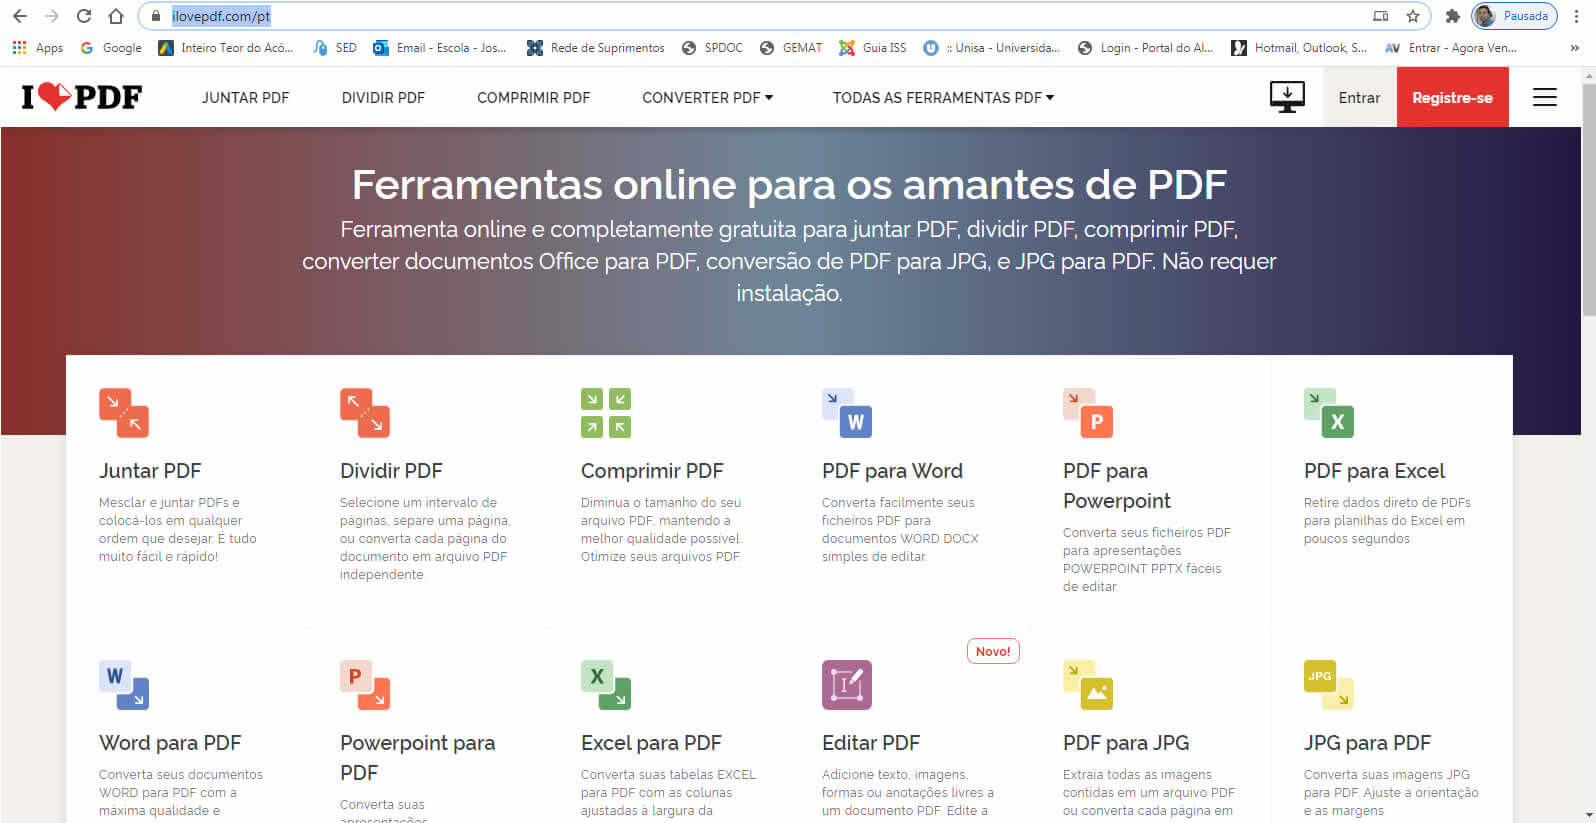Open the hamburger menu icon
The image size is (1596, 823).
coord(1545,97)
